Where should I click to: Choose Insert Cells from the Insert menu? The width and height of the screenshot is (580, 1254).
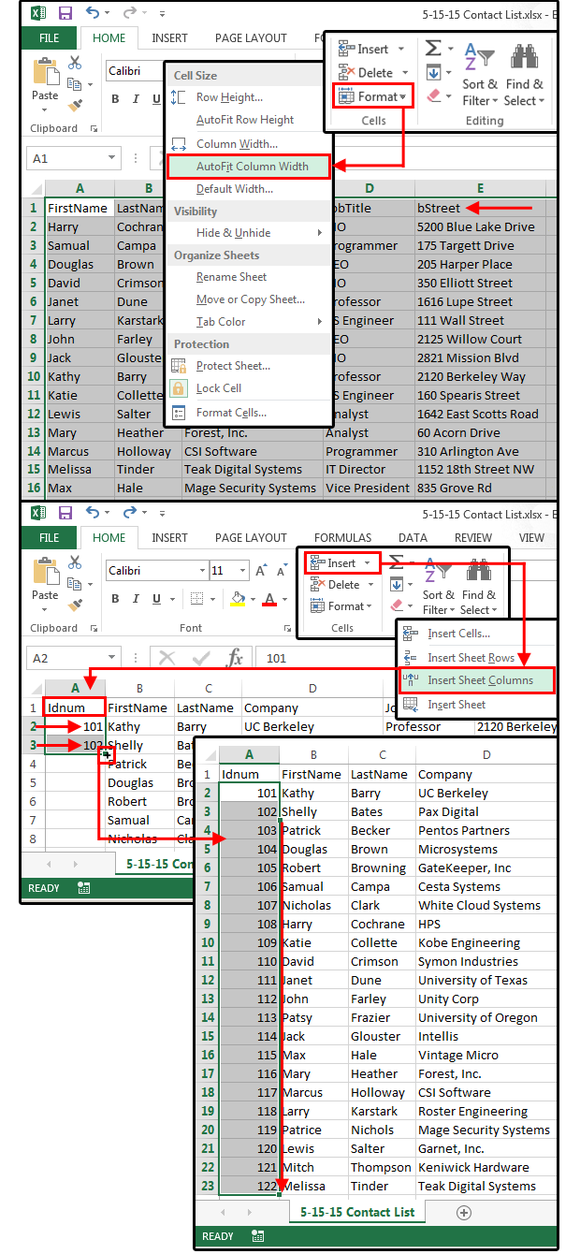pyautogui.click(x=459, y=633)
